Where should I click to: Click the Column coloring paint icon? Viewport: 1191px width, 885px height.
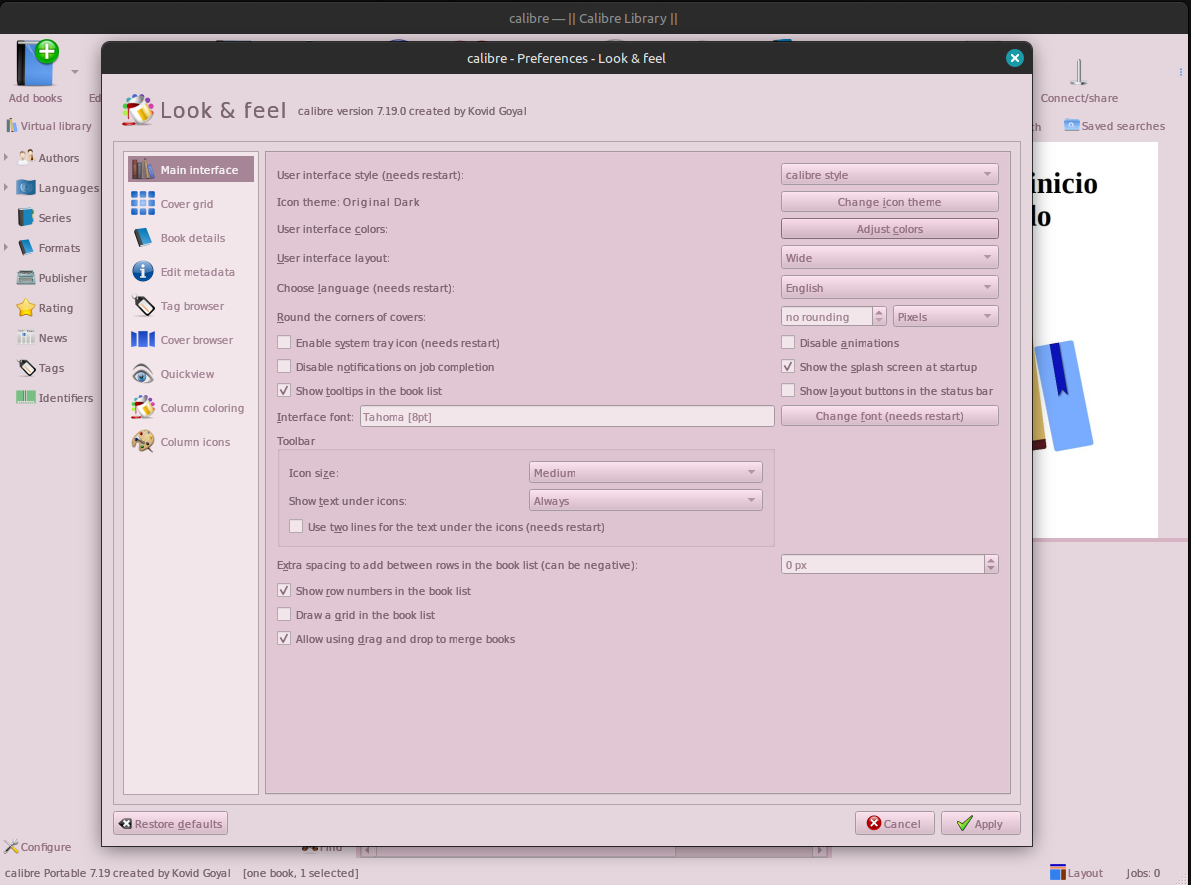point(143,408)
